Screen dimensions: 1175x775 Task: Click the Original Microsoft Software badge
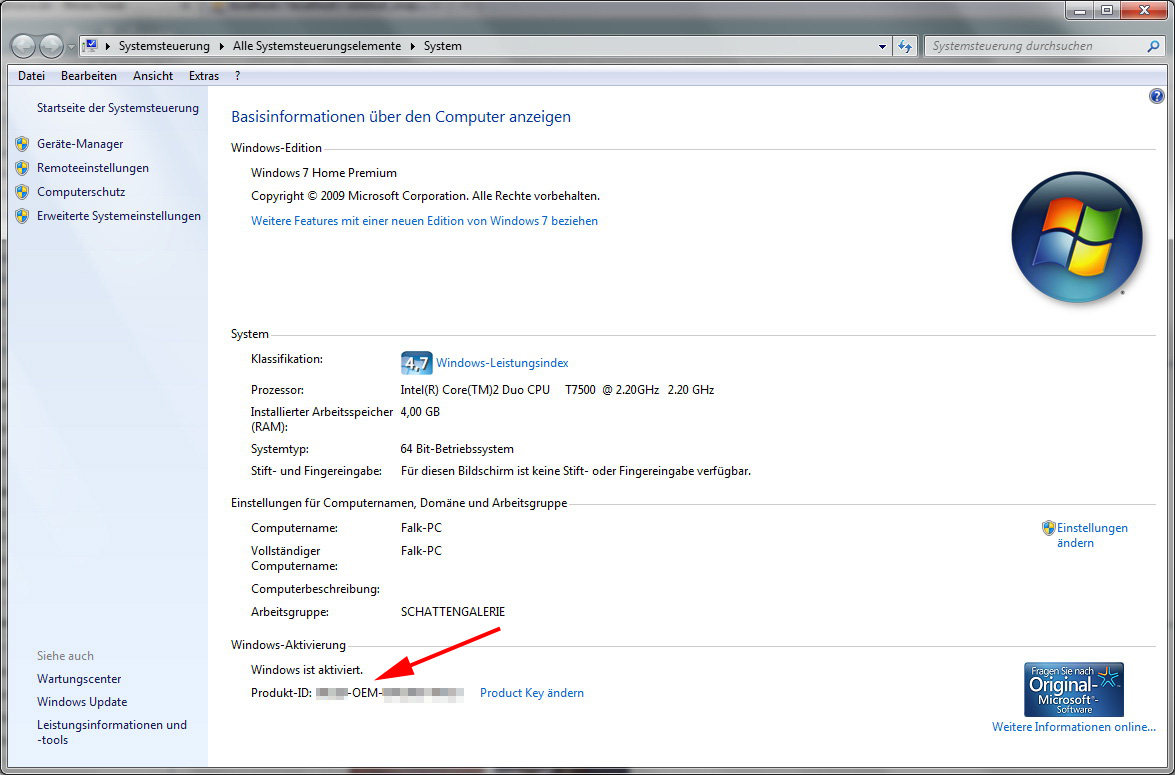(1074, 690)
